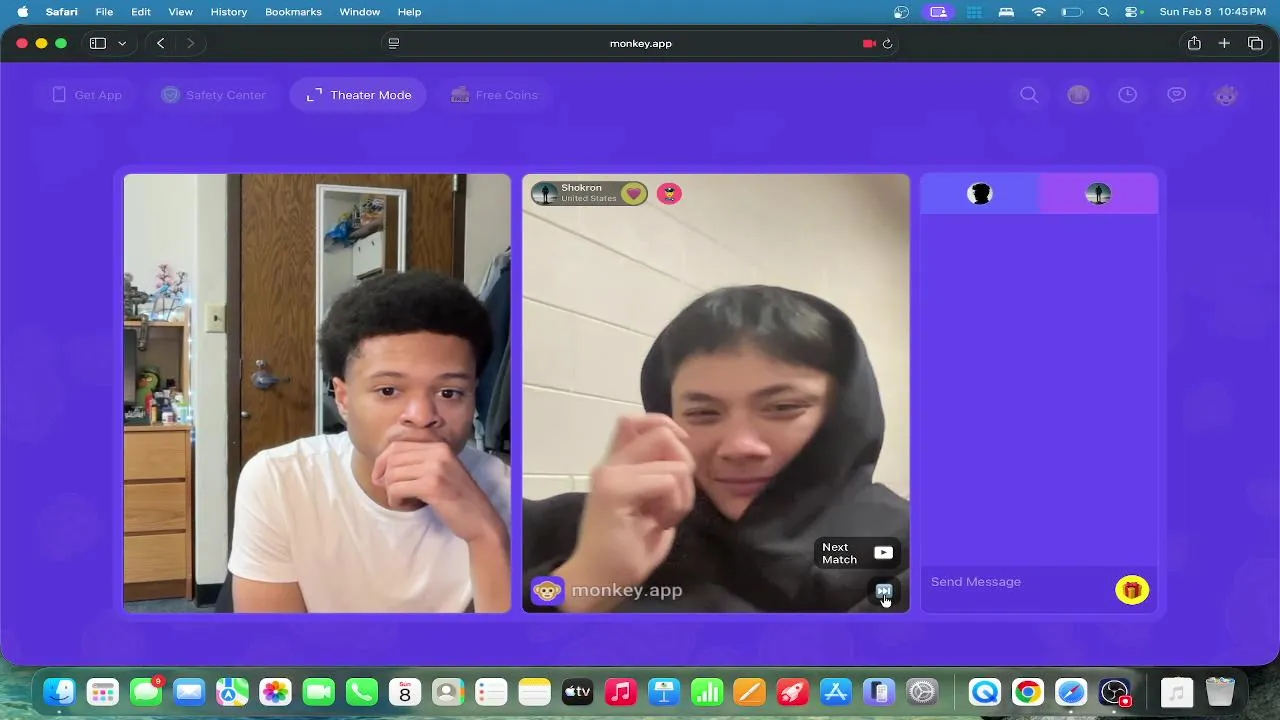
Task: Click the battery status icon
Action: tap(1072, 12)
